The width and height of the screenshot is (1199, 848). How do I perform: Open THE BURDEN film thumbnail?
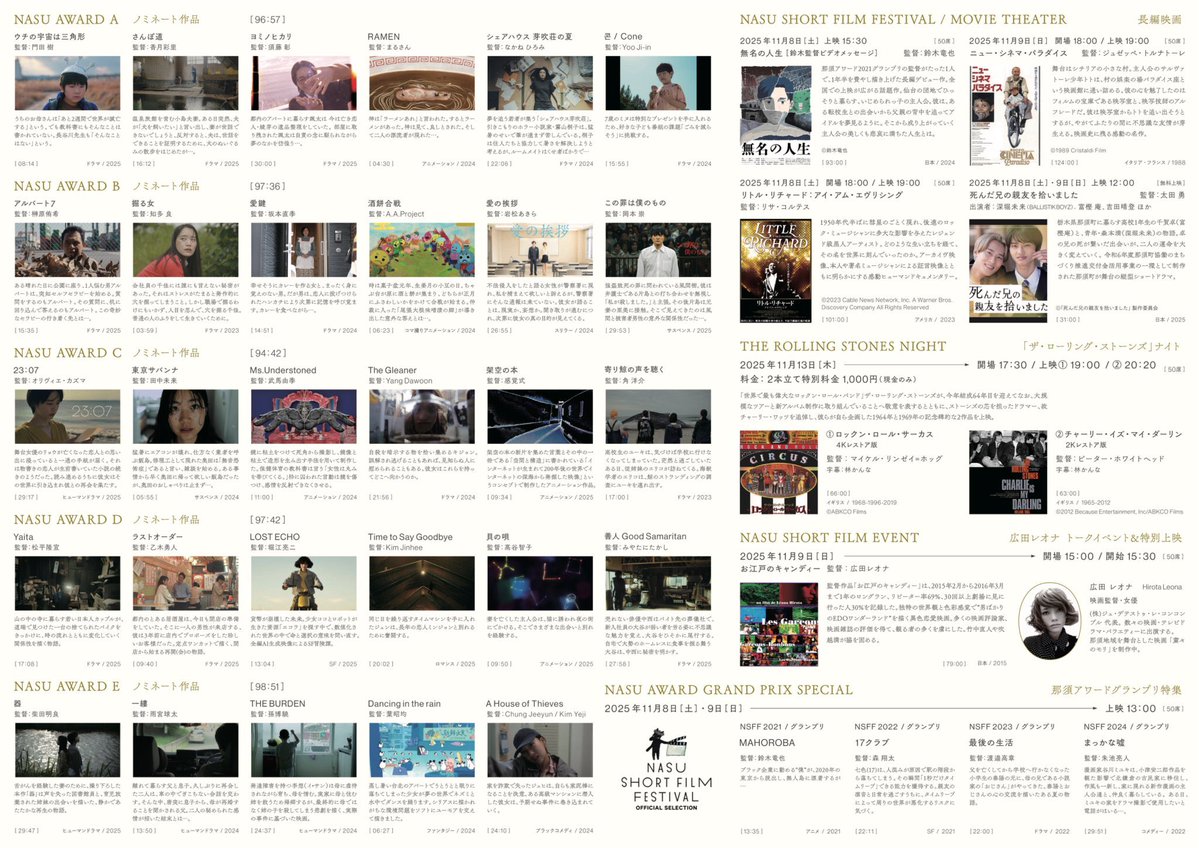tap(304, 749)
